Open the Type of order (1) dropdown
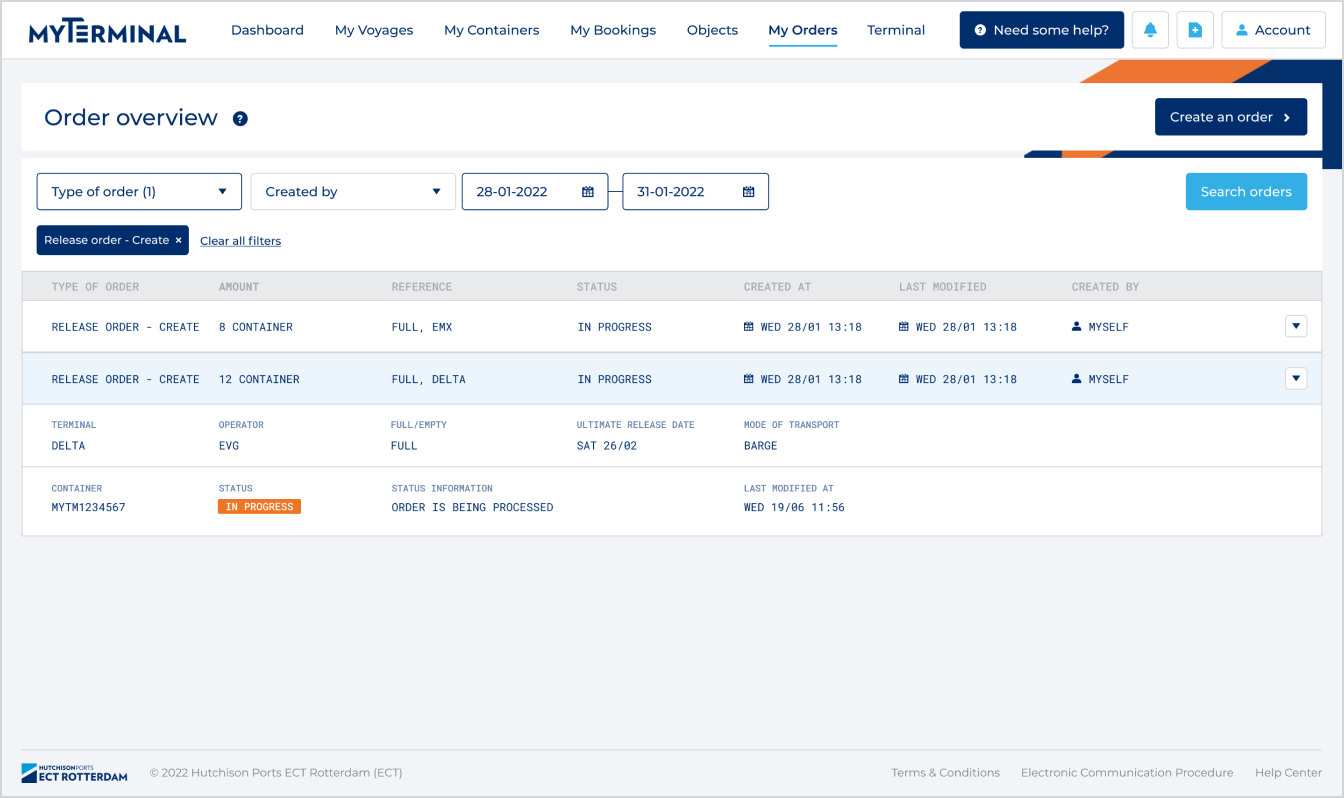The image size is (1344, 798). point(139,192)
